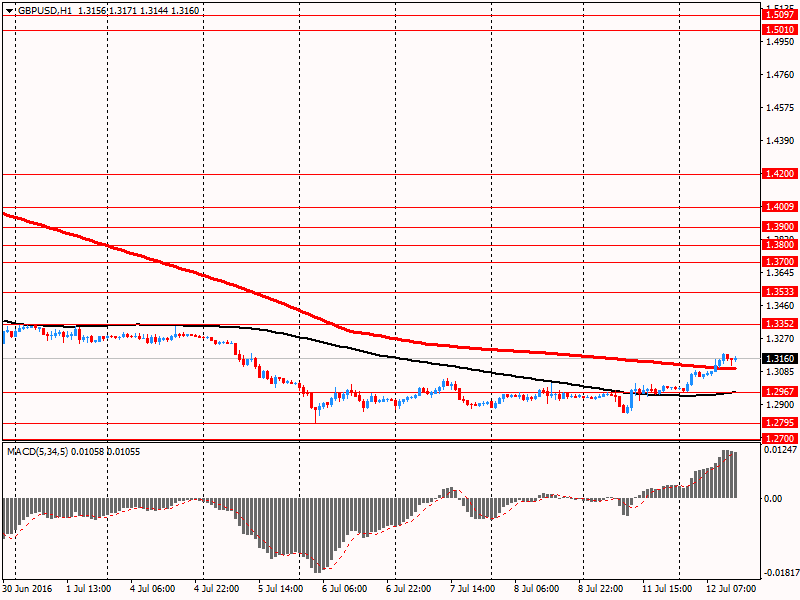Click the price axis value 1.4575

click(x=781, y=108)
